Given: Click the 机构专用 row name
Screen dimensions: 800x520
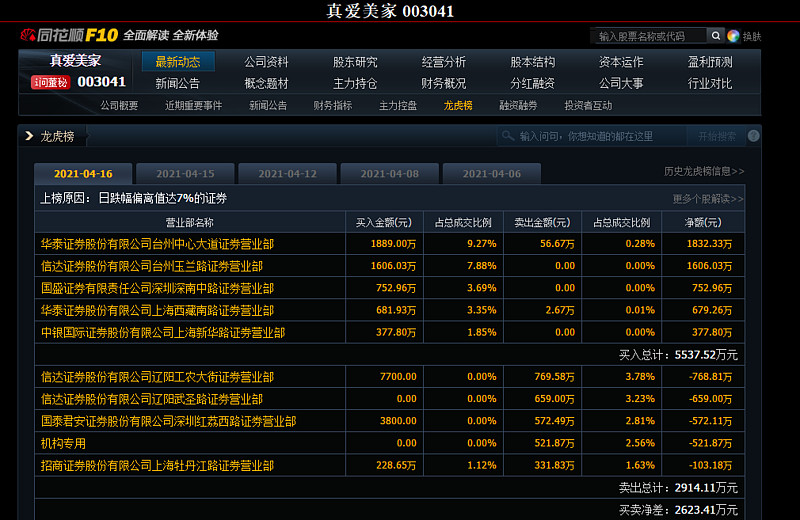Looking at the screenshot, I should tap(63, 443).
